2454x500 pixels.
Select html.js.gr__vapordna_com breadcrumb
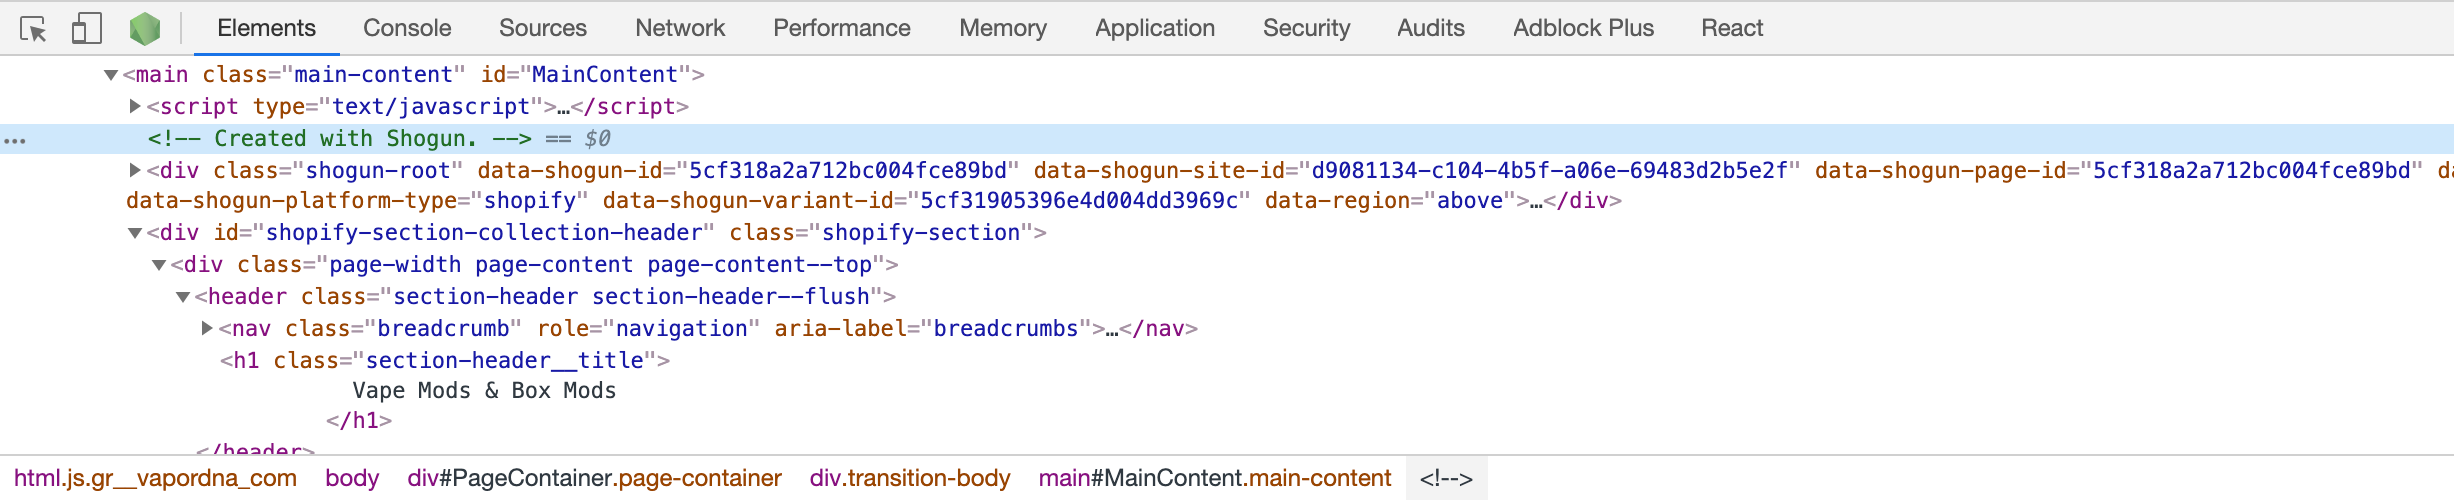[x=155, y=478]
